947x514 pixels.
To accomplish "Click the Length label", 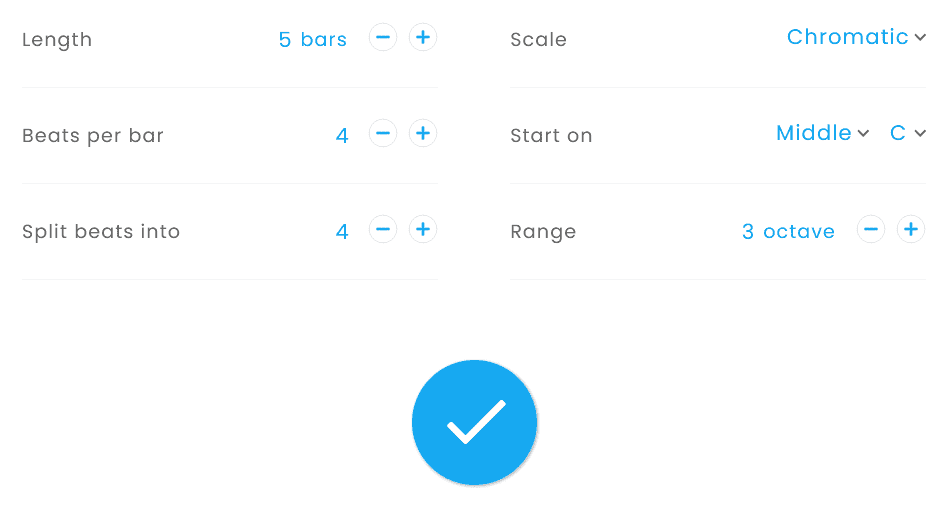I will click(57, 40).
